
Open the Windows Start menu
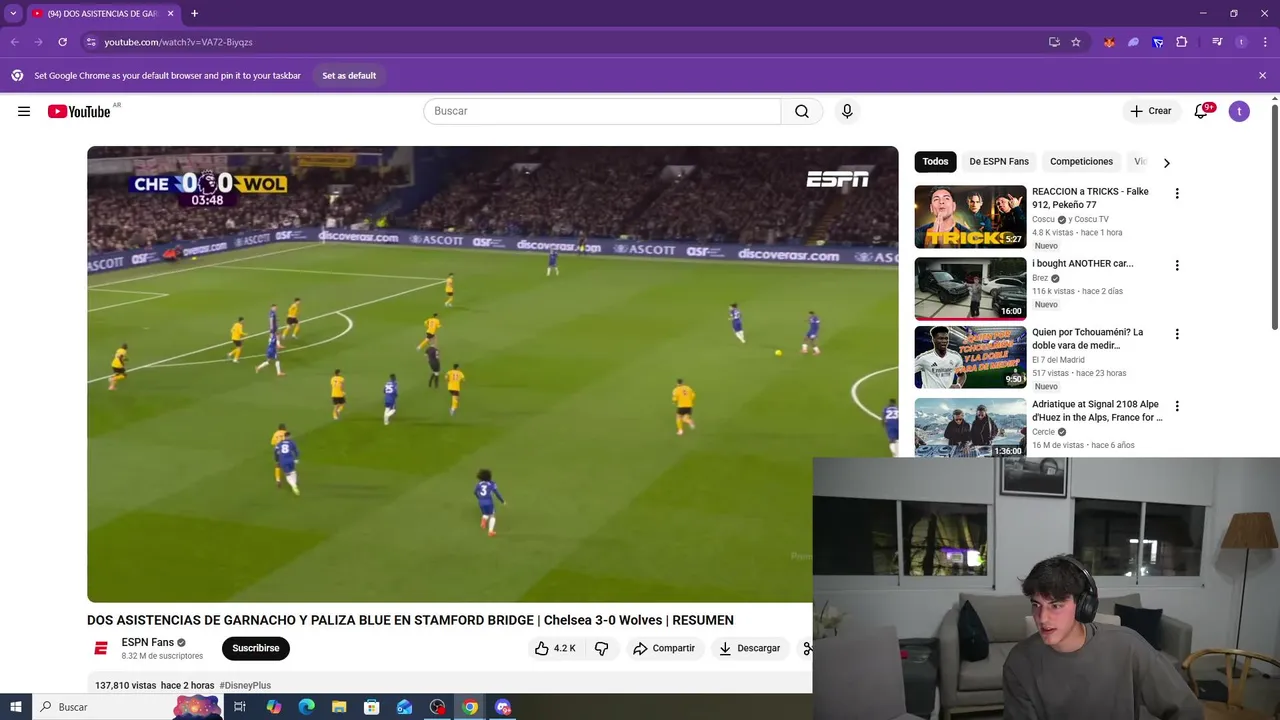click(16, 707)
